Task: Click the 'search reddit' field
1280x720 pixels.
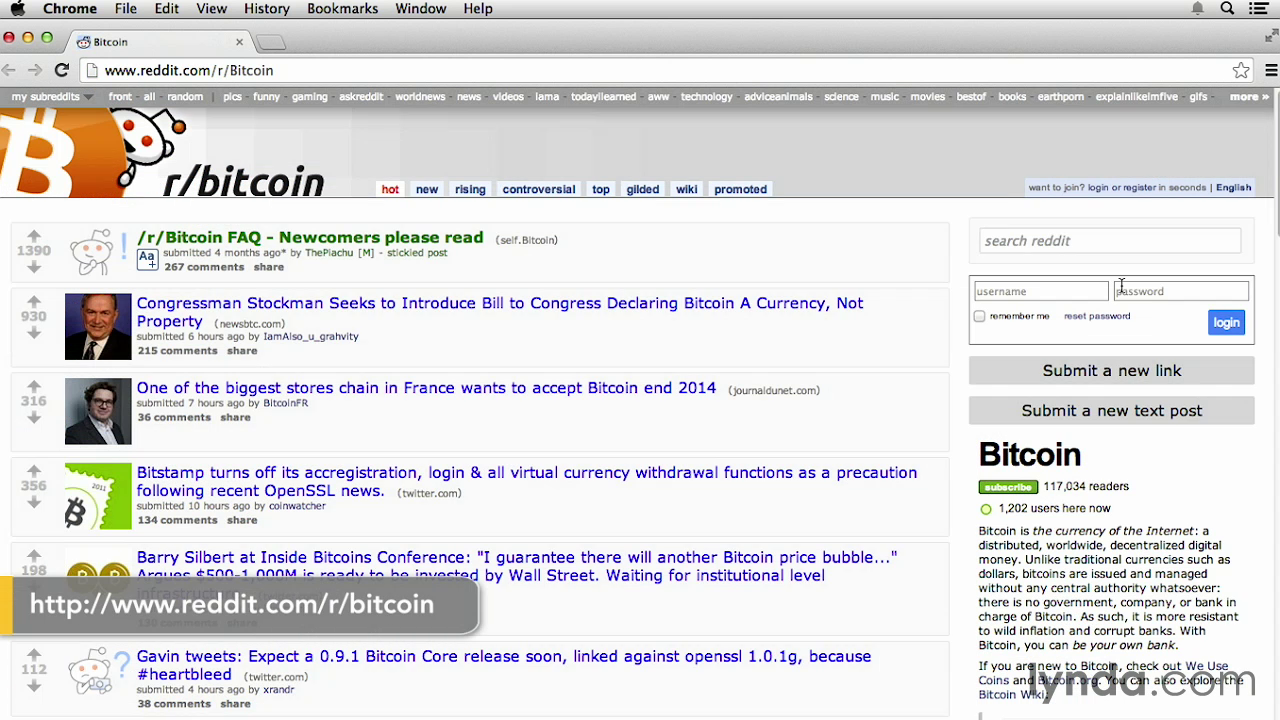Action: tap(1110, 241)
